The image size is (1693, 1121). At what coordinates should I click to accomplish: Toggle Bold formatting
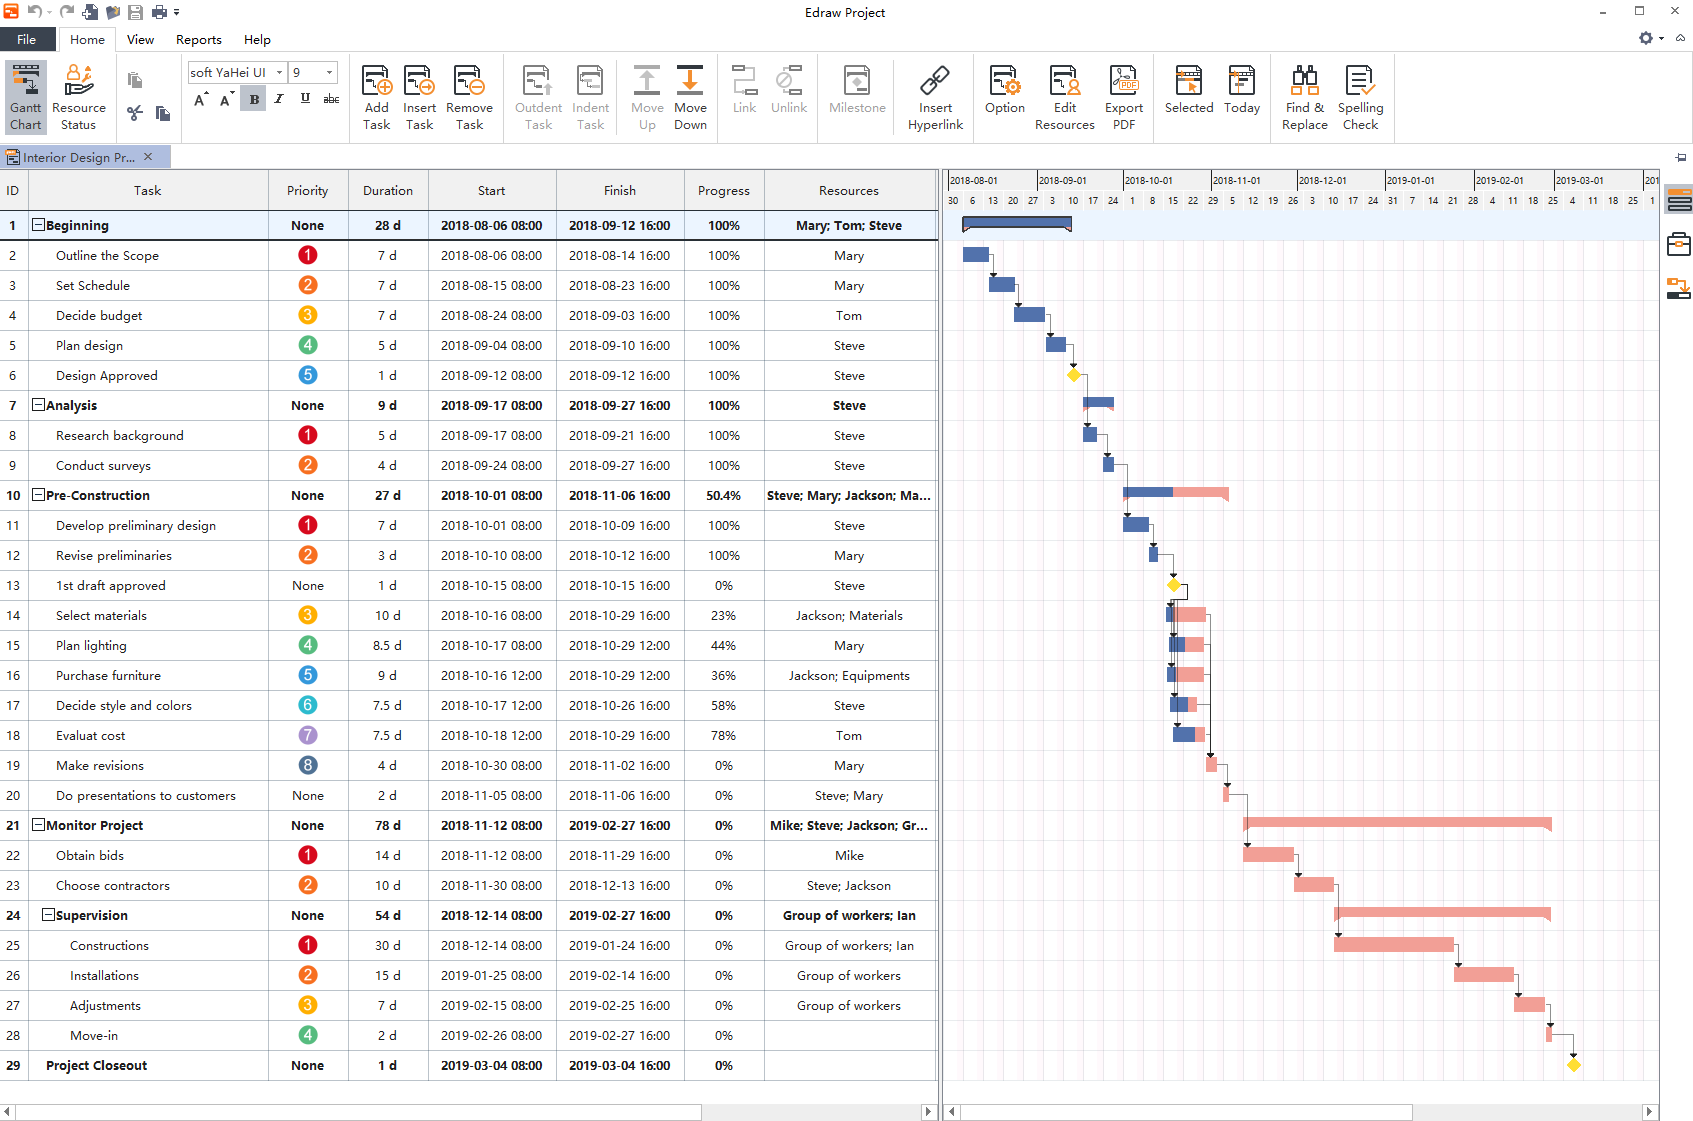[254, 99]
